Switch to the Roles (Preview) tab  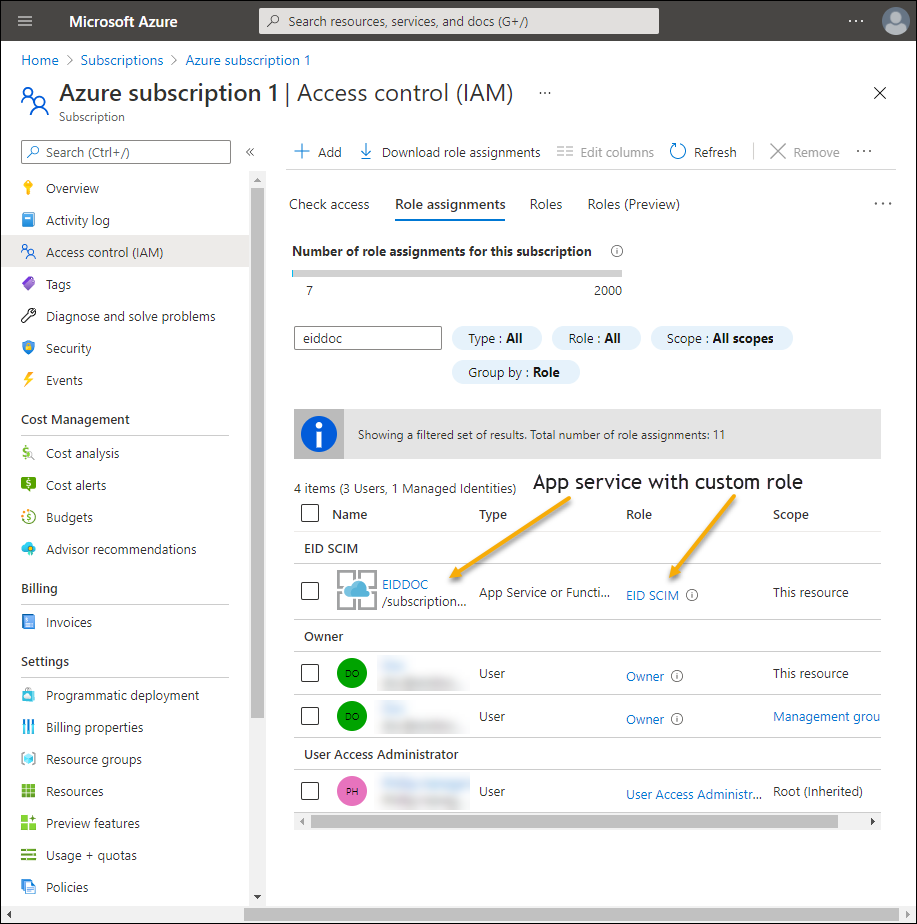(633, 204)
